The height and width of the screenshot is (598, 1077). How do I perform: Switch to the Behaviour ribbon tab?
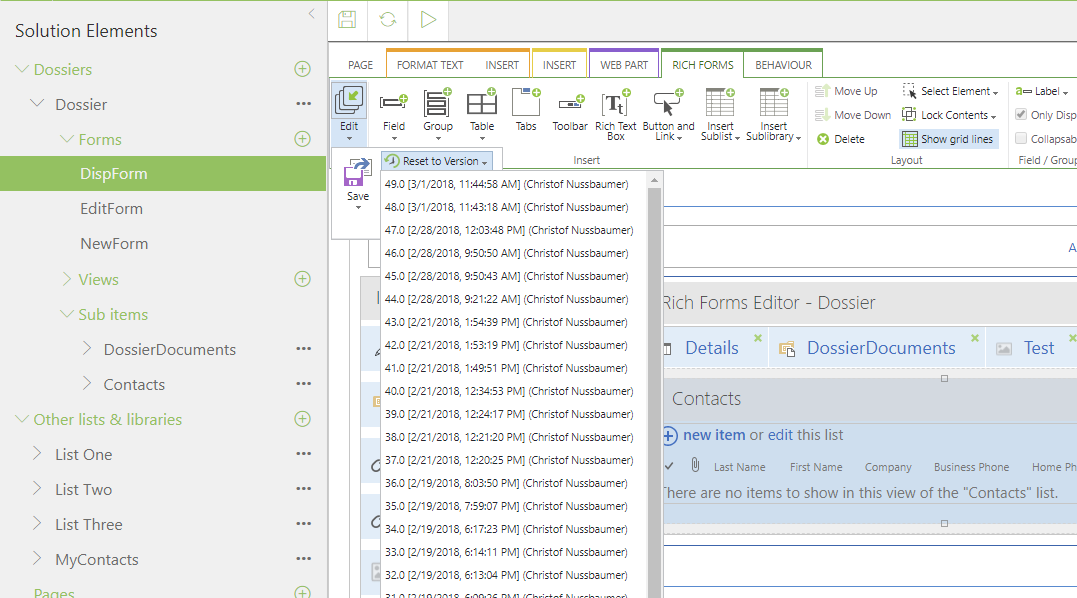pyautogui.click(x=783, y=65)
